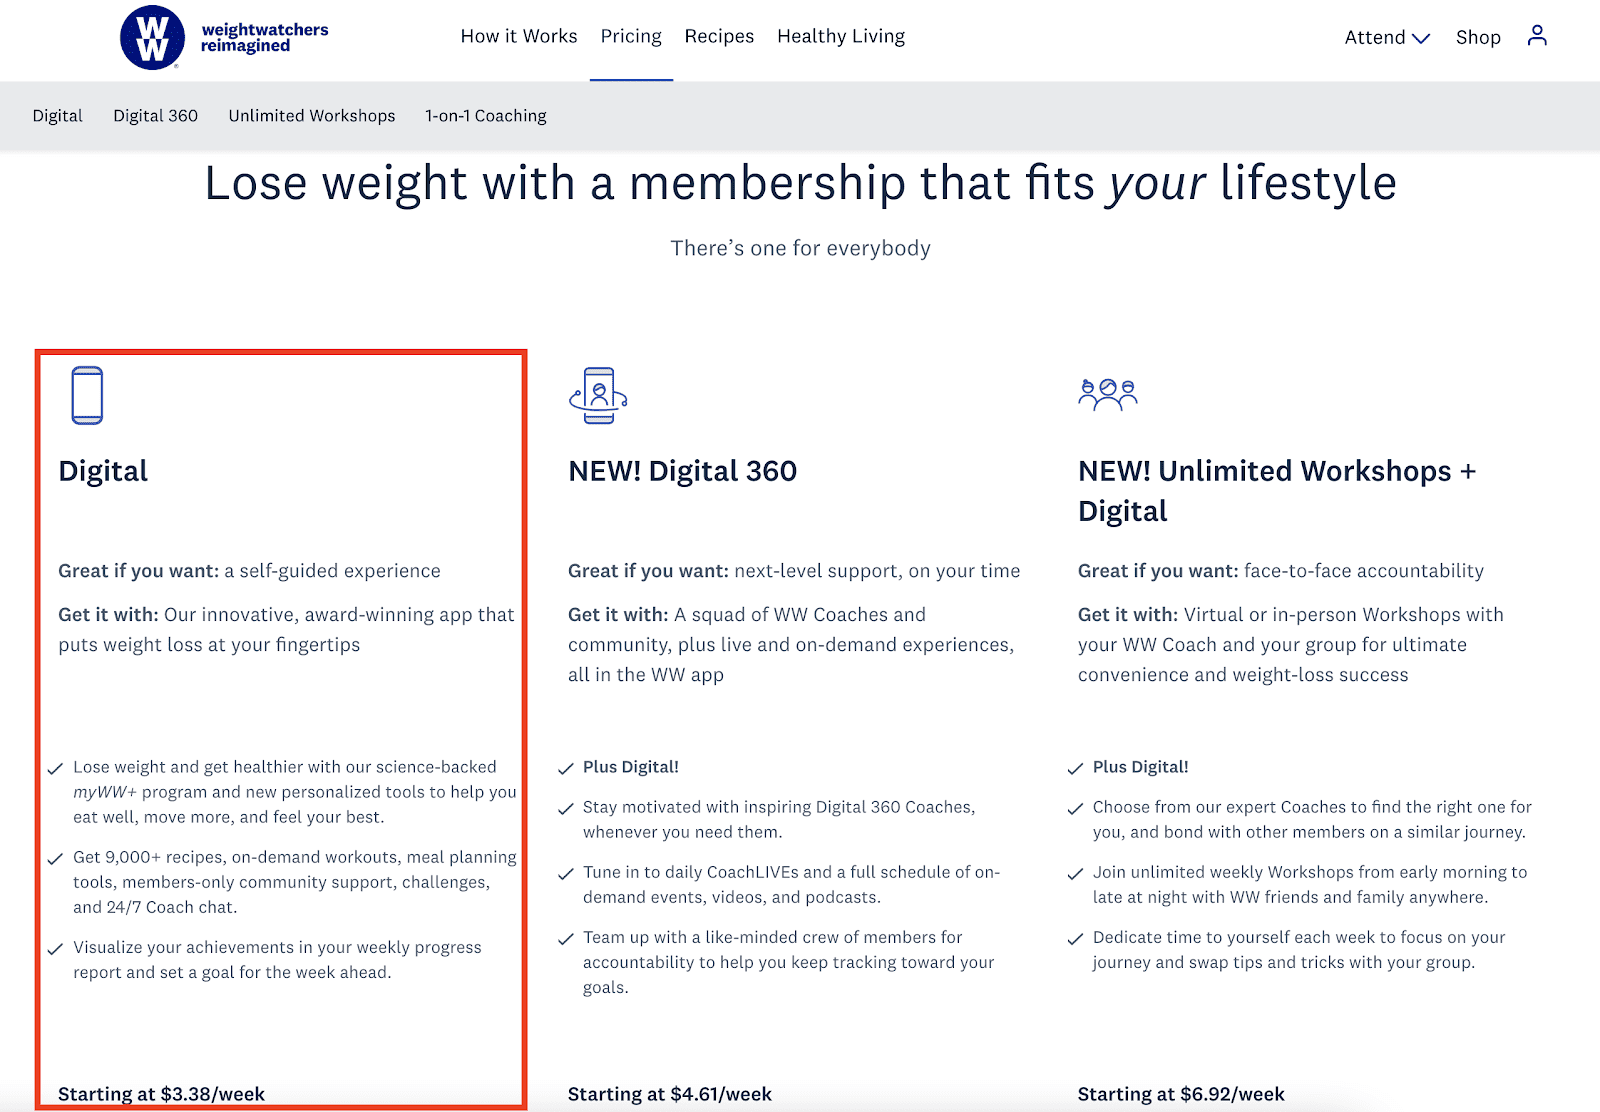The height and width of the screenshot is (1112, 1600).
Task: Click the Shop link
Action: [x=1477, y=37]
